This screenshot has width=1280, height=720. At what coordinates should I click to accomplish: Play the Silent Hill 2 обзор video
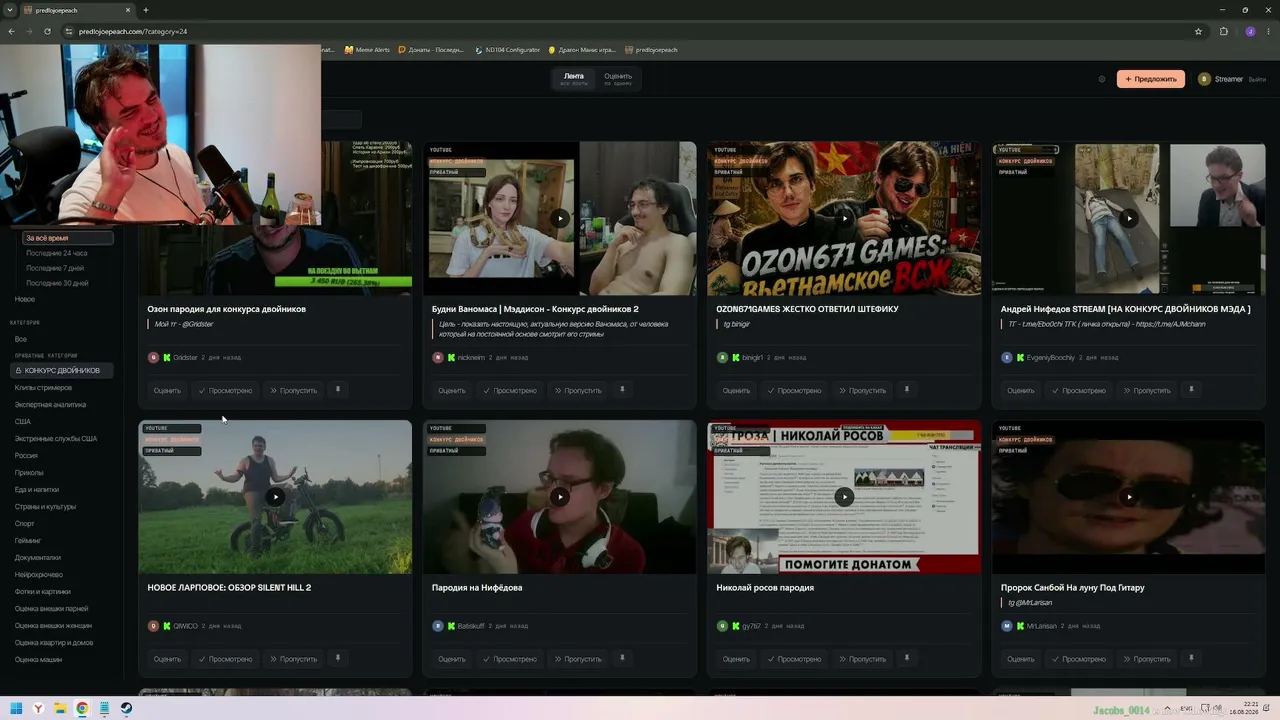[275, 497]
